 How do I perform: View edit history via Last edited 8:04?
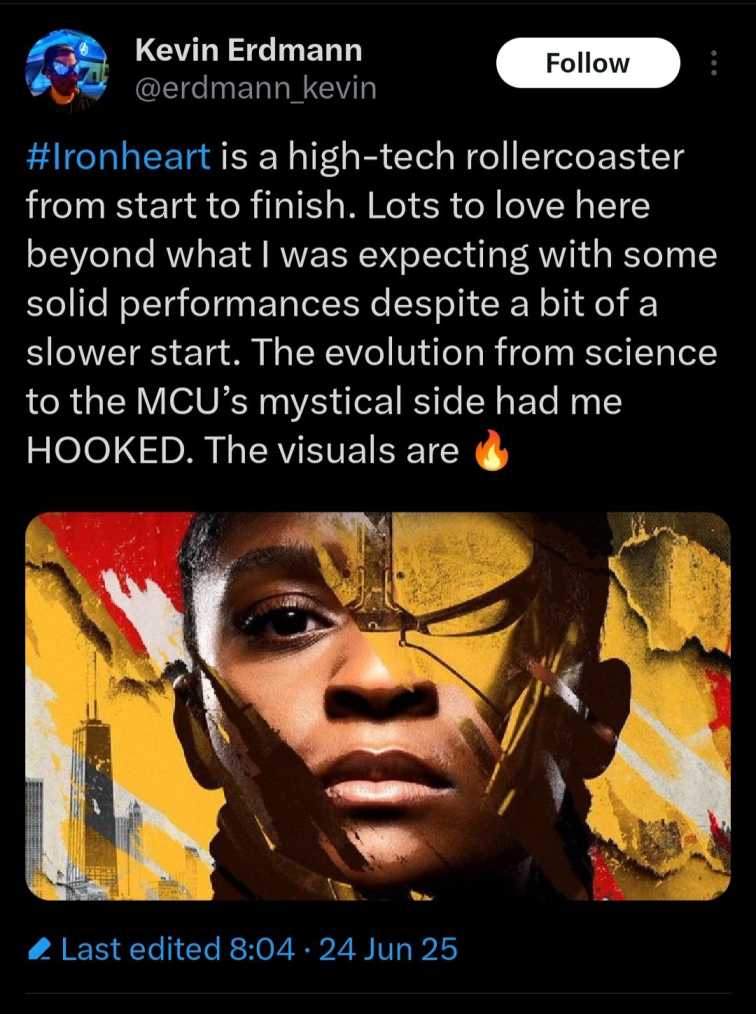point(178,949)
